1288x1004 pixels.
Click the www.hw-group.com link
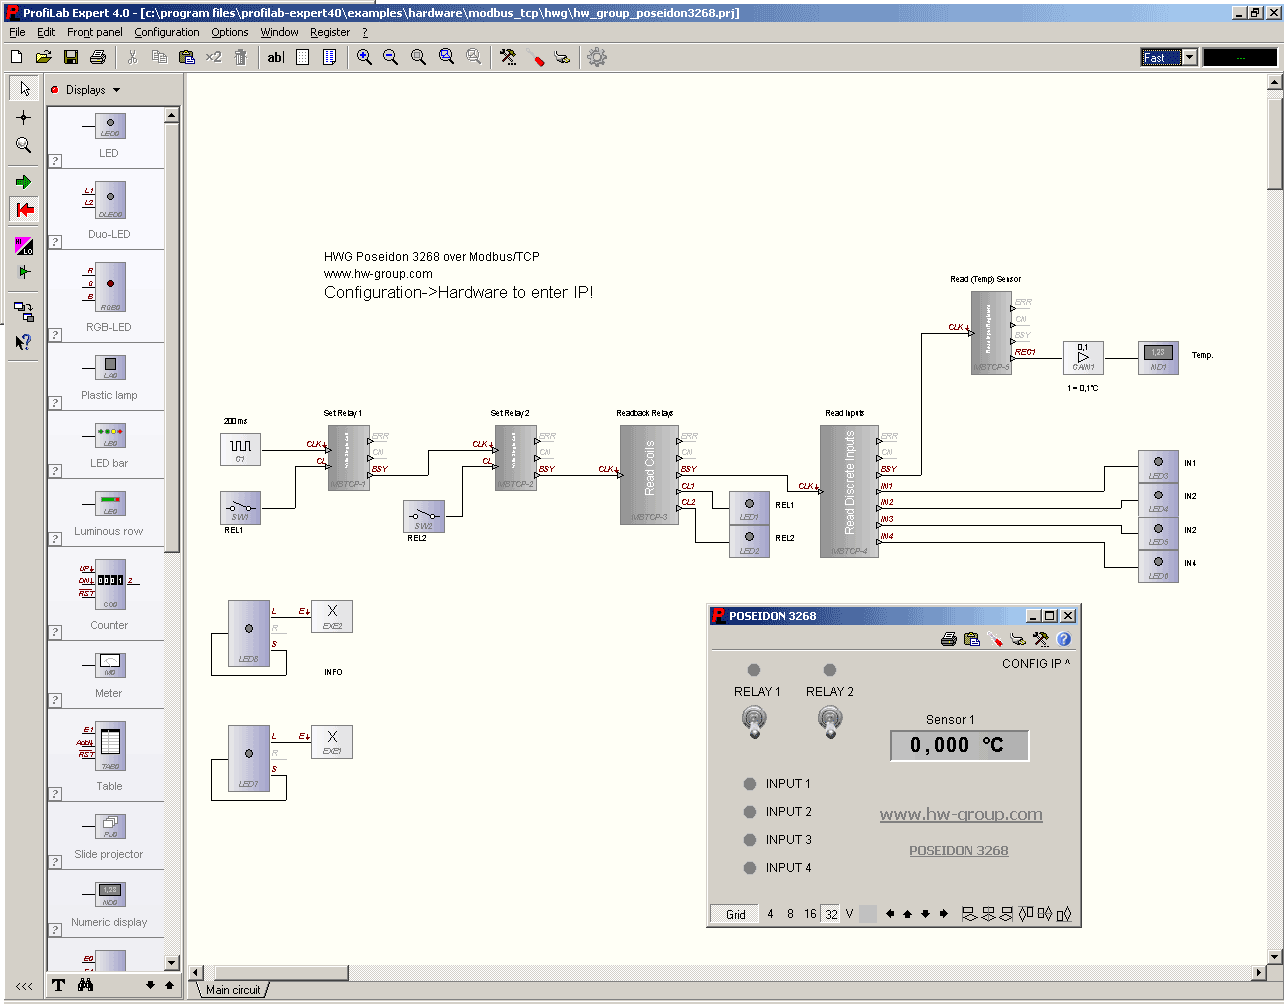coord(961,815)
